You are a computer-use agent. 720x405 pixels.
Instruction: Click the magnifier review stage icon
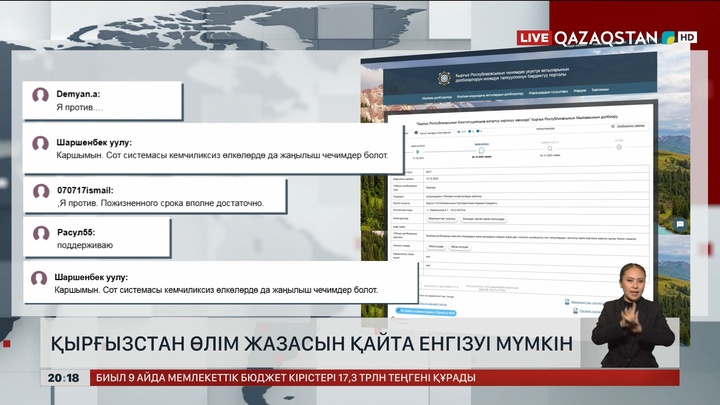550,148
